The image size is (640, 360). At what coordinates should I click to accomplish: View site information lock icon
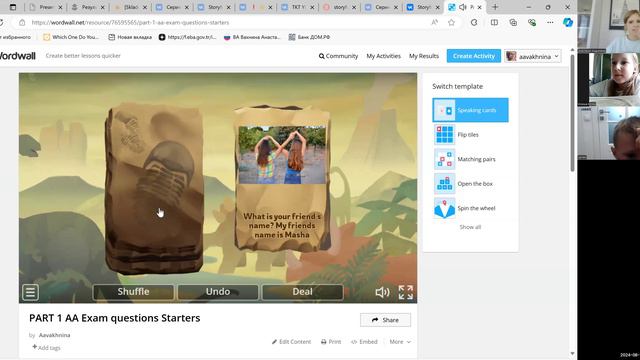pyautogui.click(x=22, y=22)
